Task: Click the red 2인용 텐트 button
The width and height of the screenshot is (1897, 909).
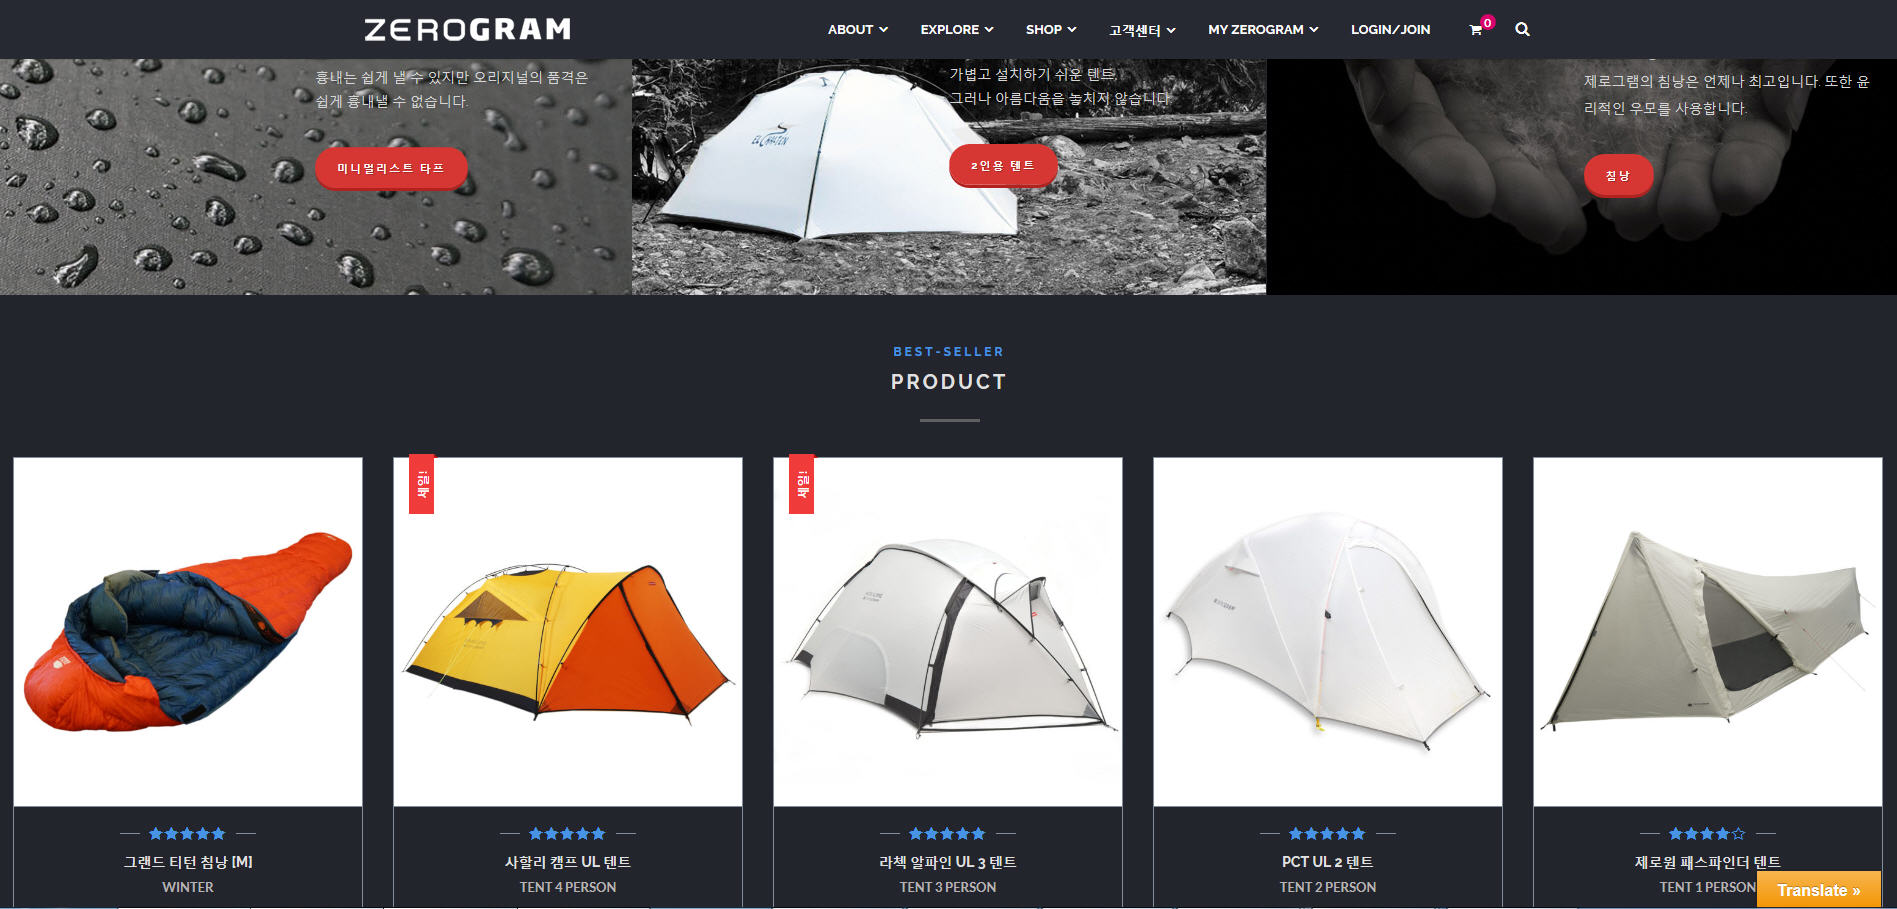Action: click(x=1003, y=166)
